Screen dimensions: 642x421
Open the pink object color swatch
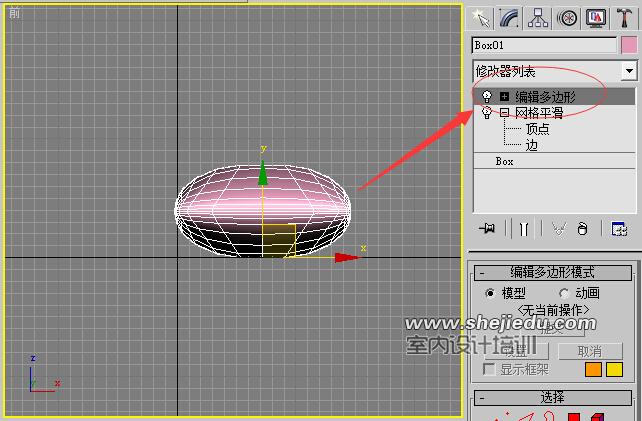tap(629, 45)
